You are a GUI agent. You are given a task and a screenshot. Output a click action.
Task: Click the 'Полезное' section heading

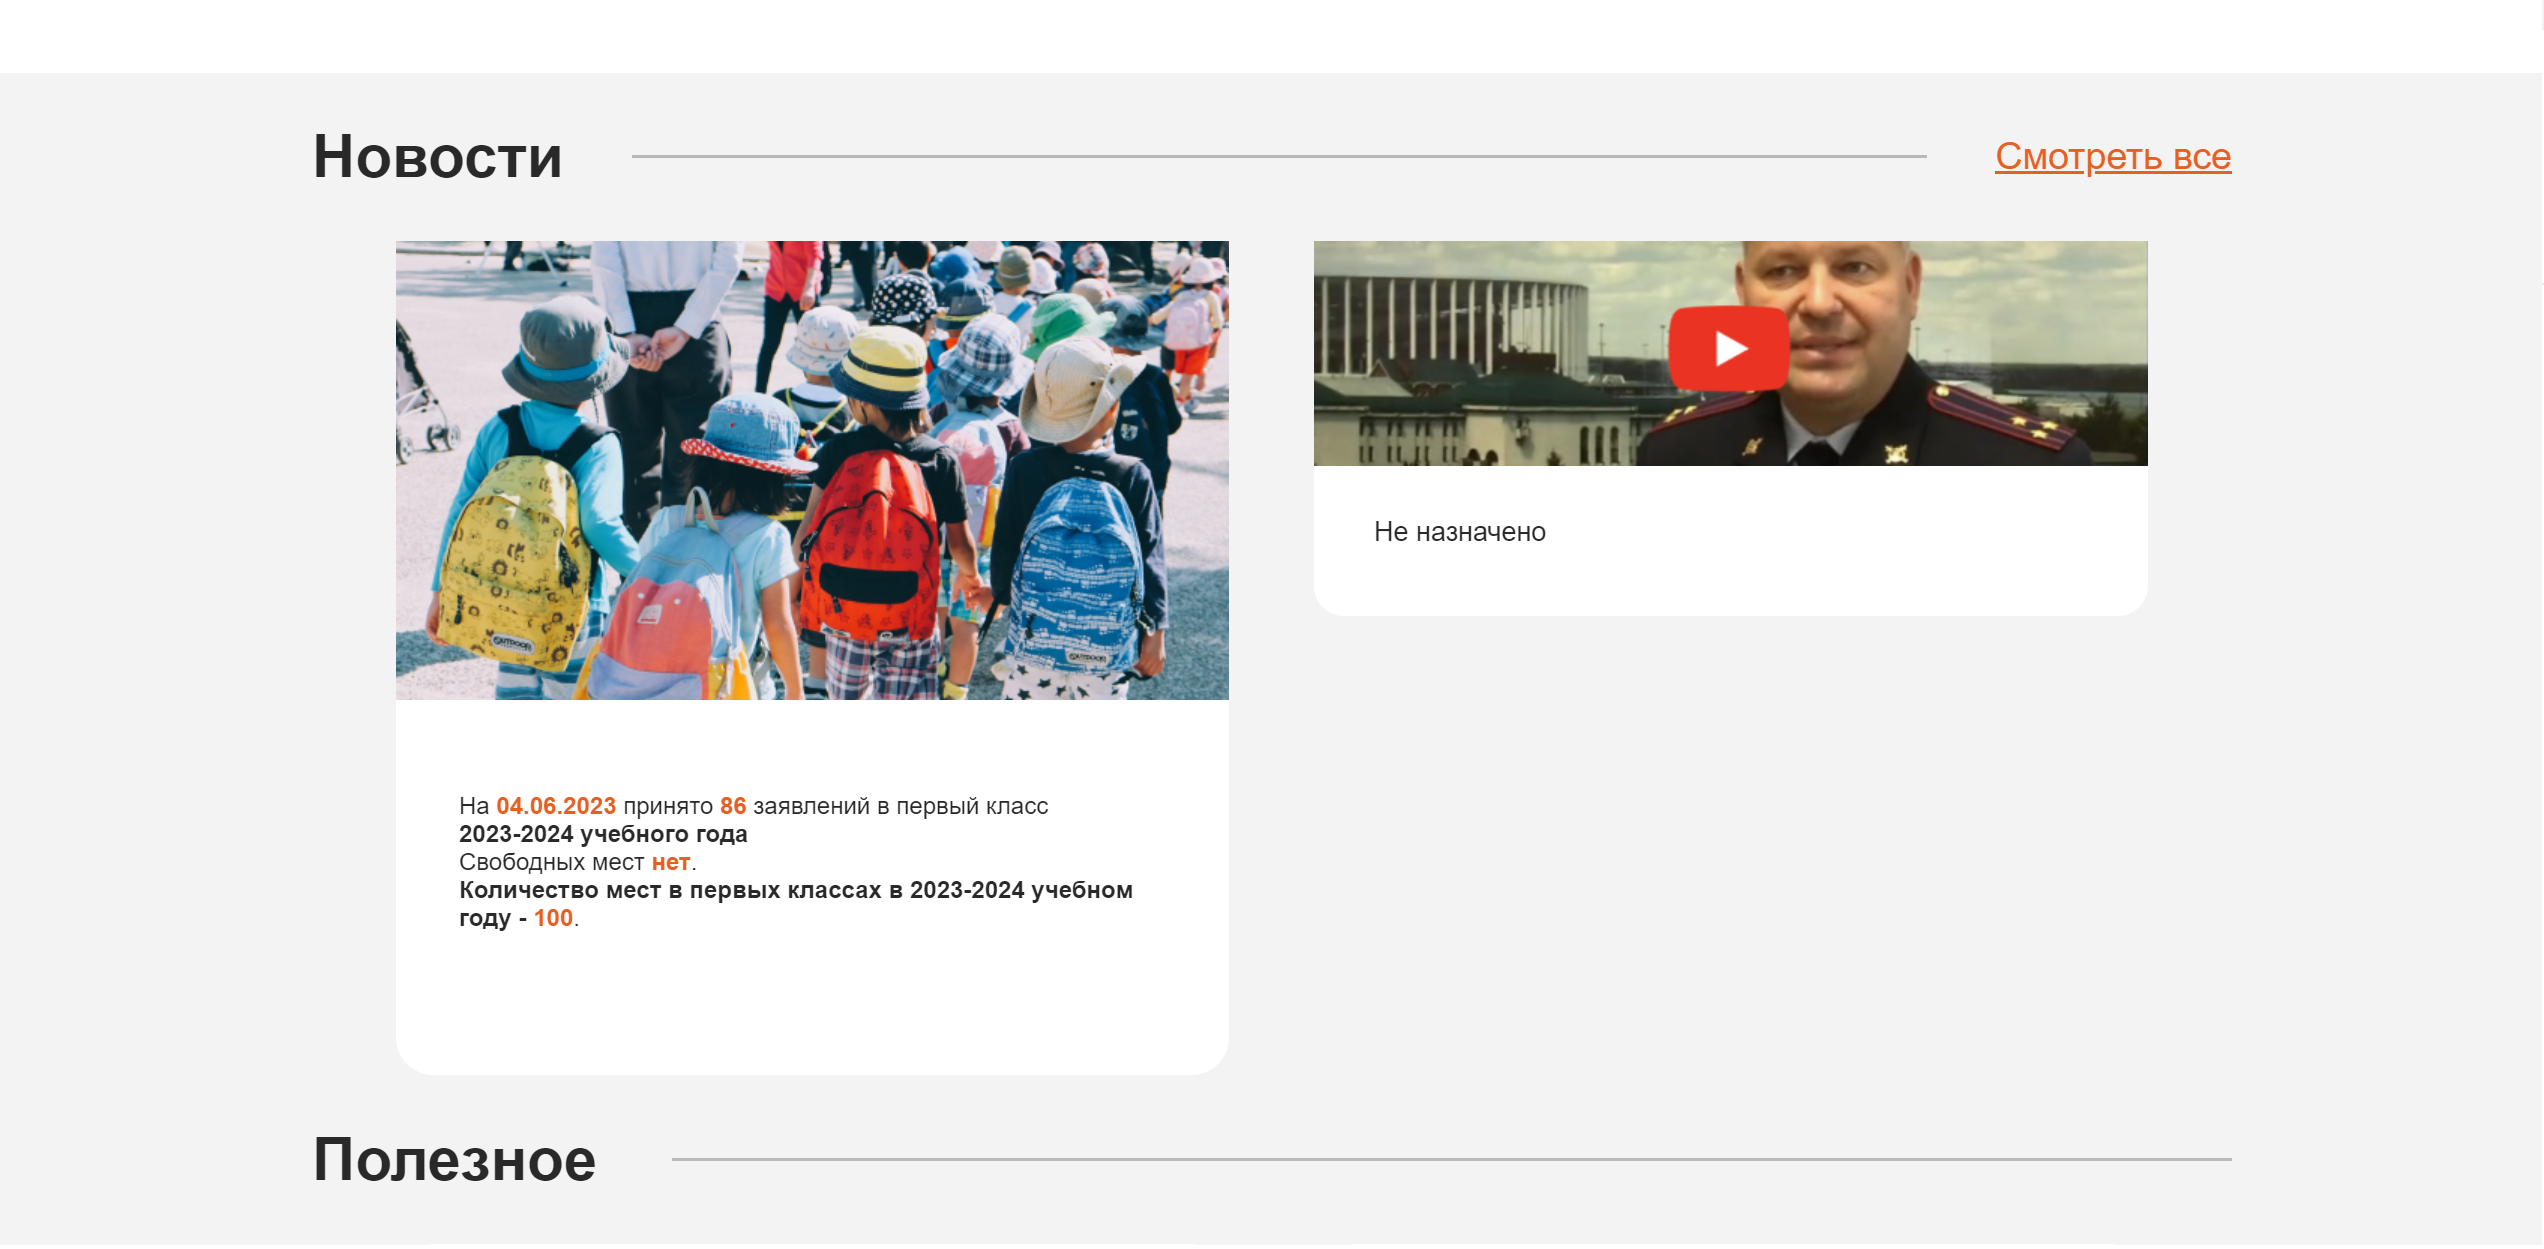(x=454, y=1160)
